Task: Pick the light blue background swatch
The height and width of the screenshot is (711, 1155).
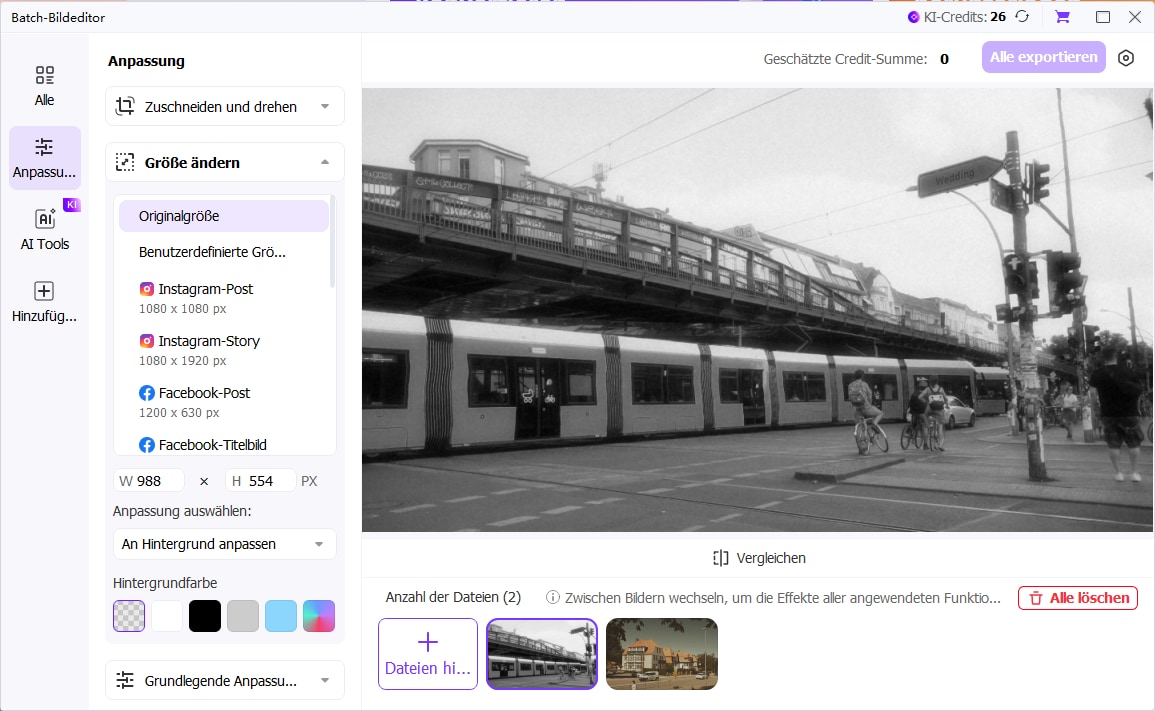Action: [281, 616]
